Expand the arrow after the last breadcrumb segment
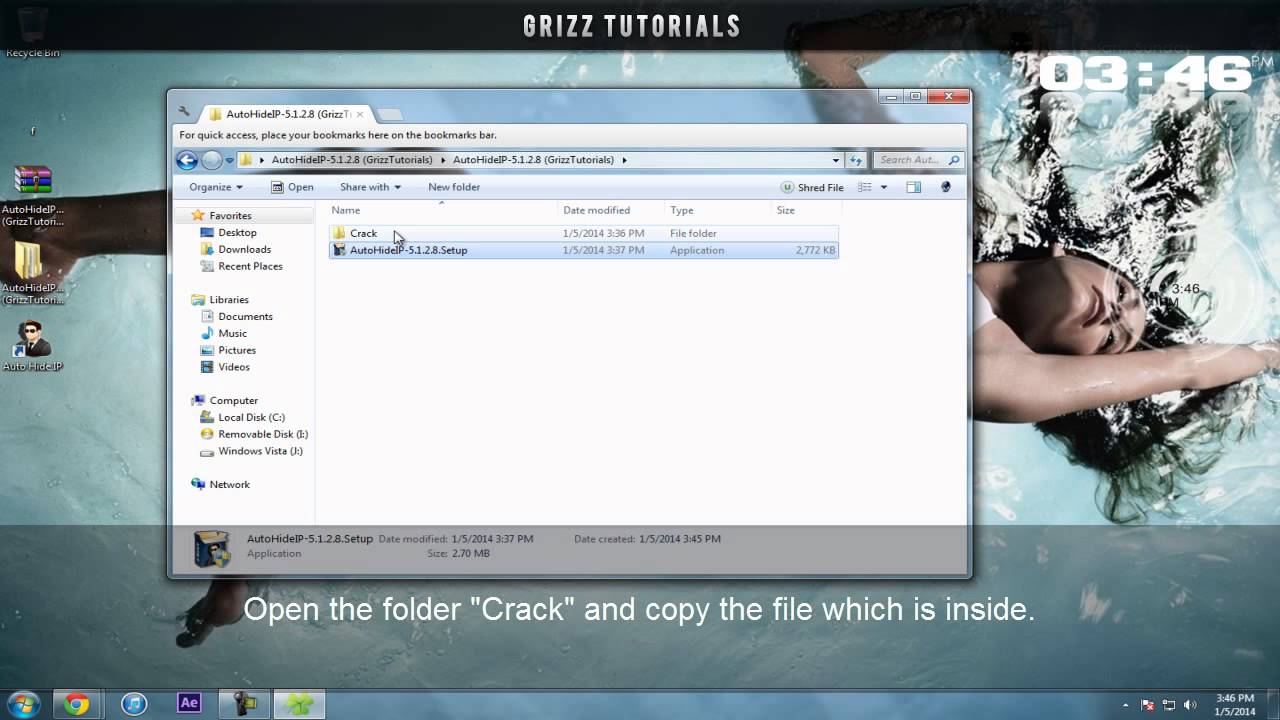1280x720 pixels. [624, 160]
